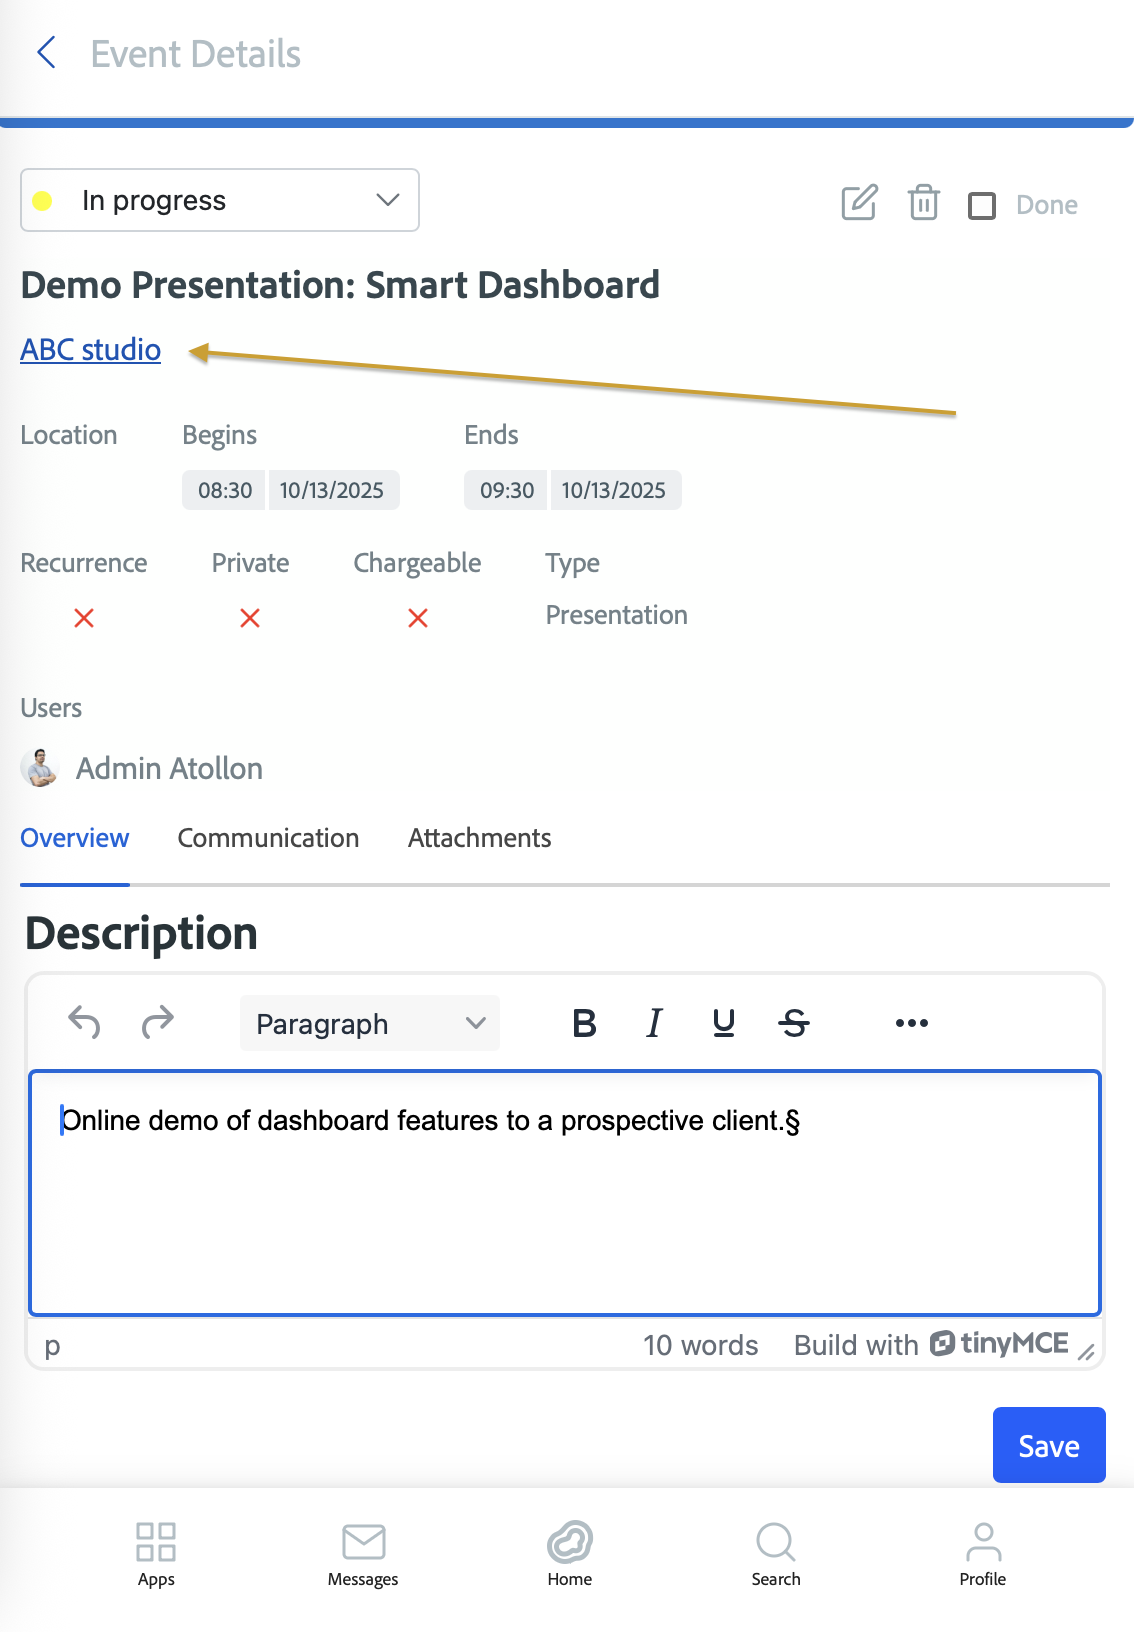This screenshot has height=1632, width=1134.
Task: Undo the last description edit
Action: (x=84, y=1023)
